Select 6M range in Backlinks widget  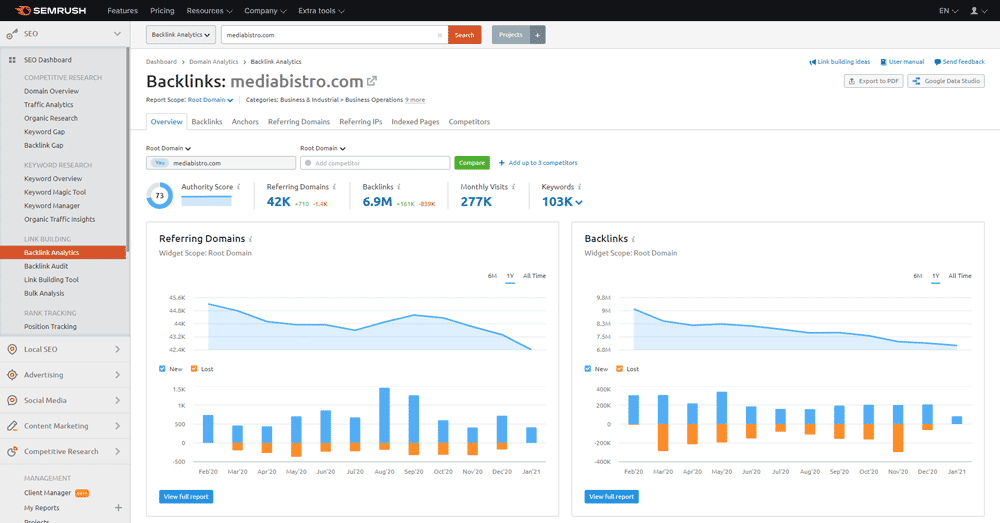point(918,276)
